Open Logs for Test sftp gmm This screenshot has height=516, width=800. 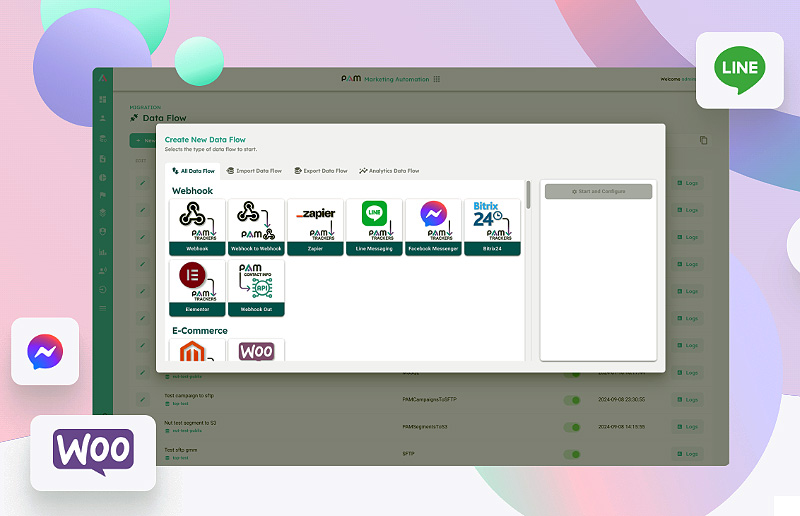click(687, 454)
